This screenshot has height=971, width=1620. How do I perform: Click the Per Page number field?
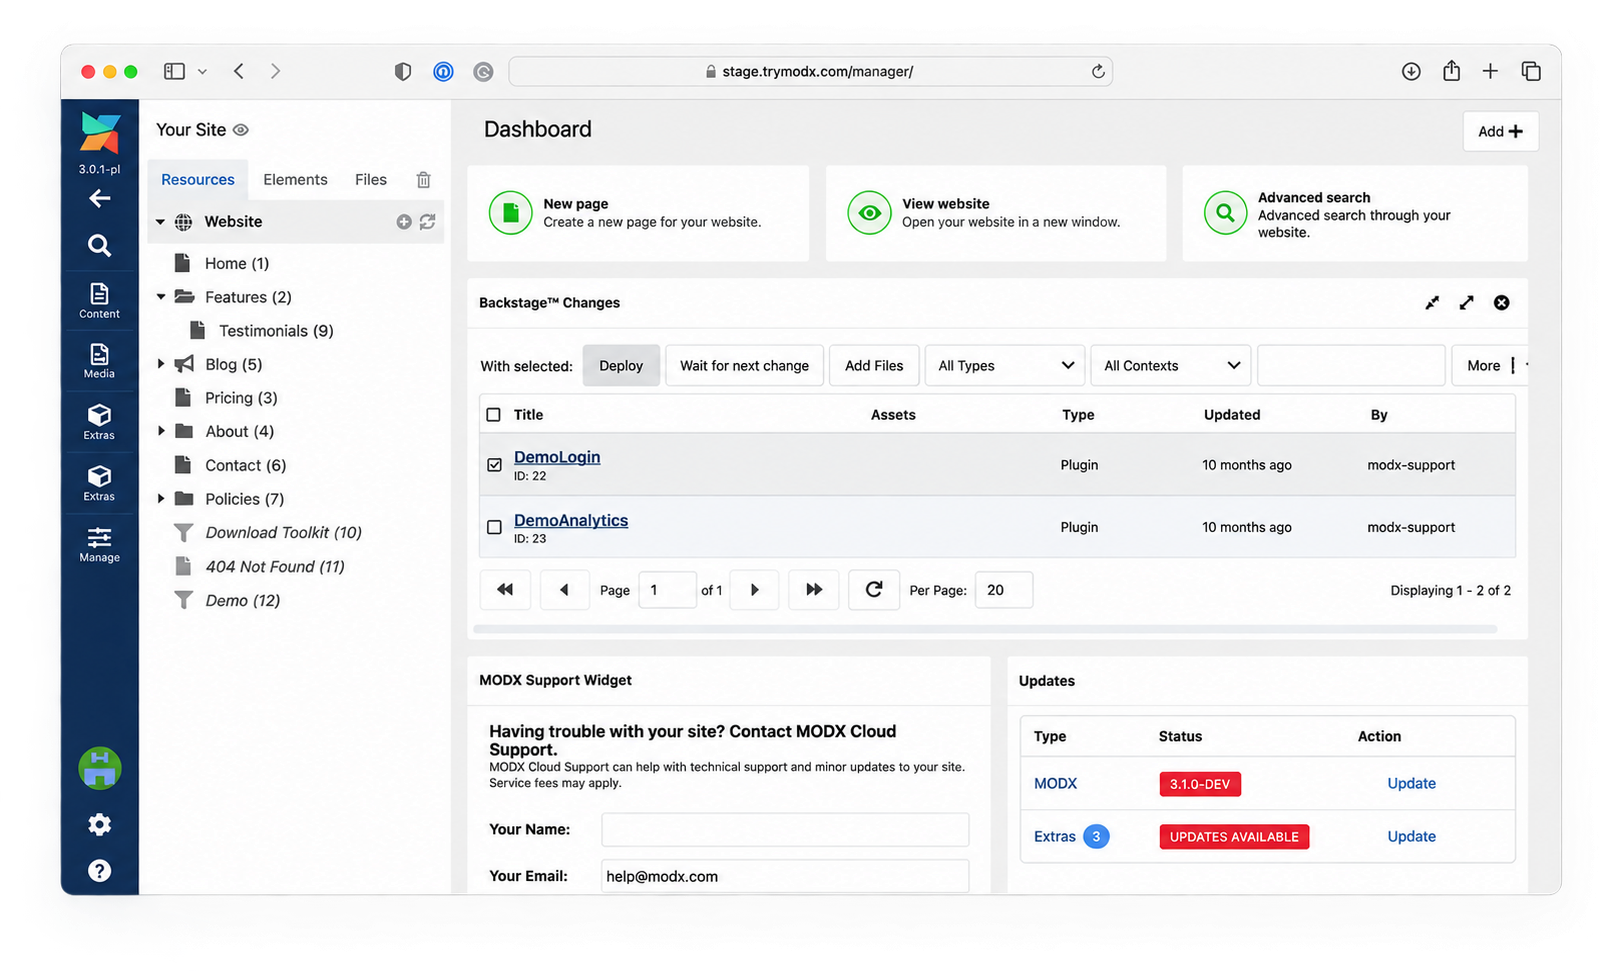[x=1004, y=590]
